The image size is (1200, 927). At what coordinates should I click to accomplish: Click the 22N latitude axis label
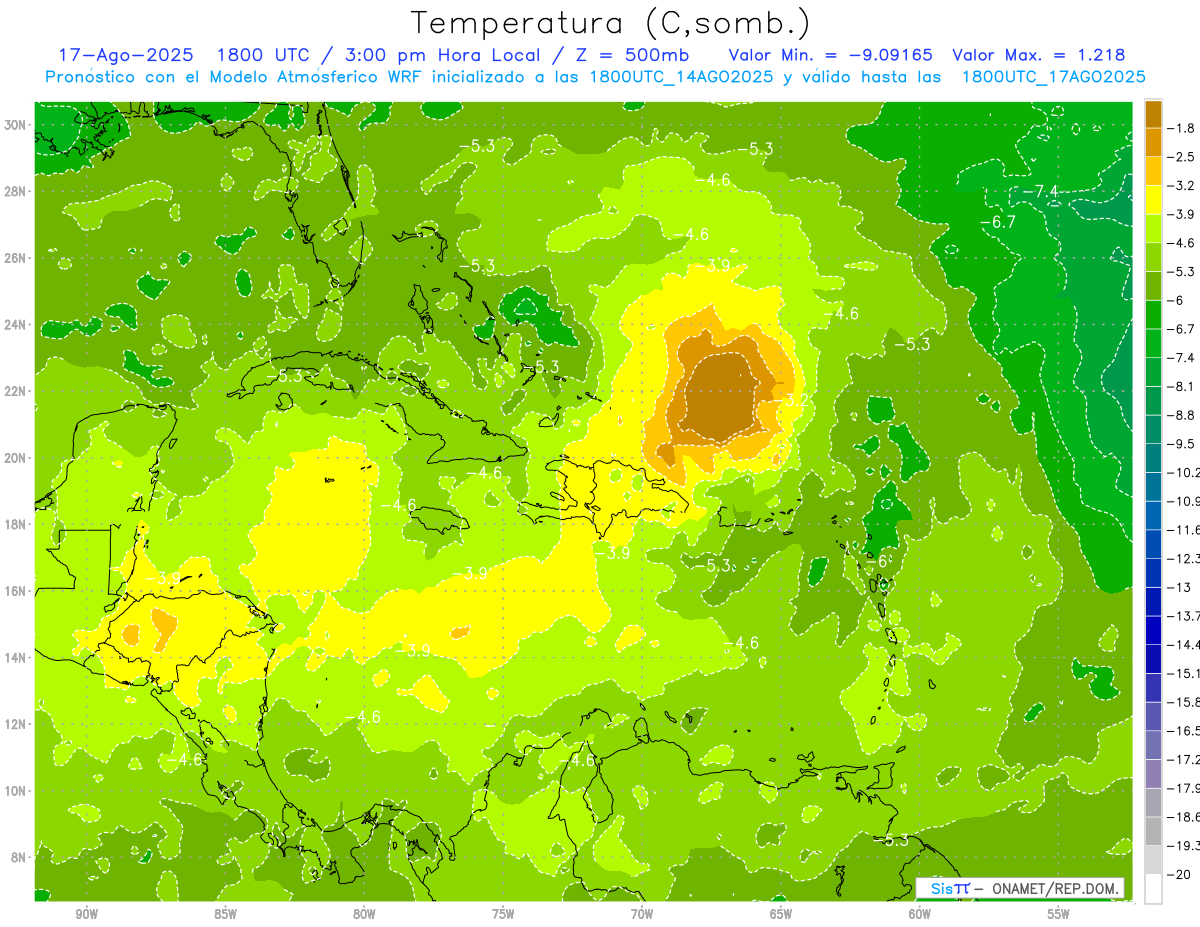[15, 391]
